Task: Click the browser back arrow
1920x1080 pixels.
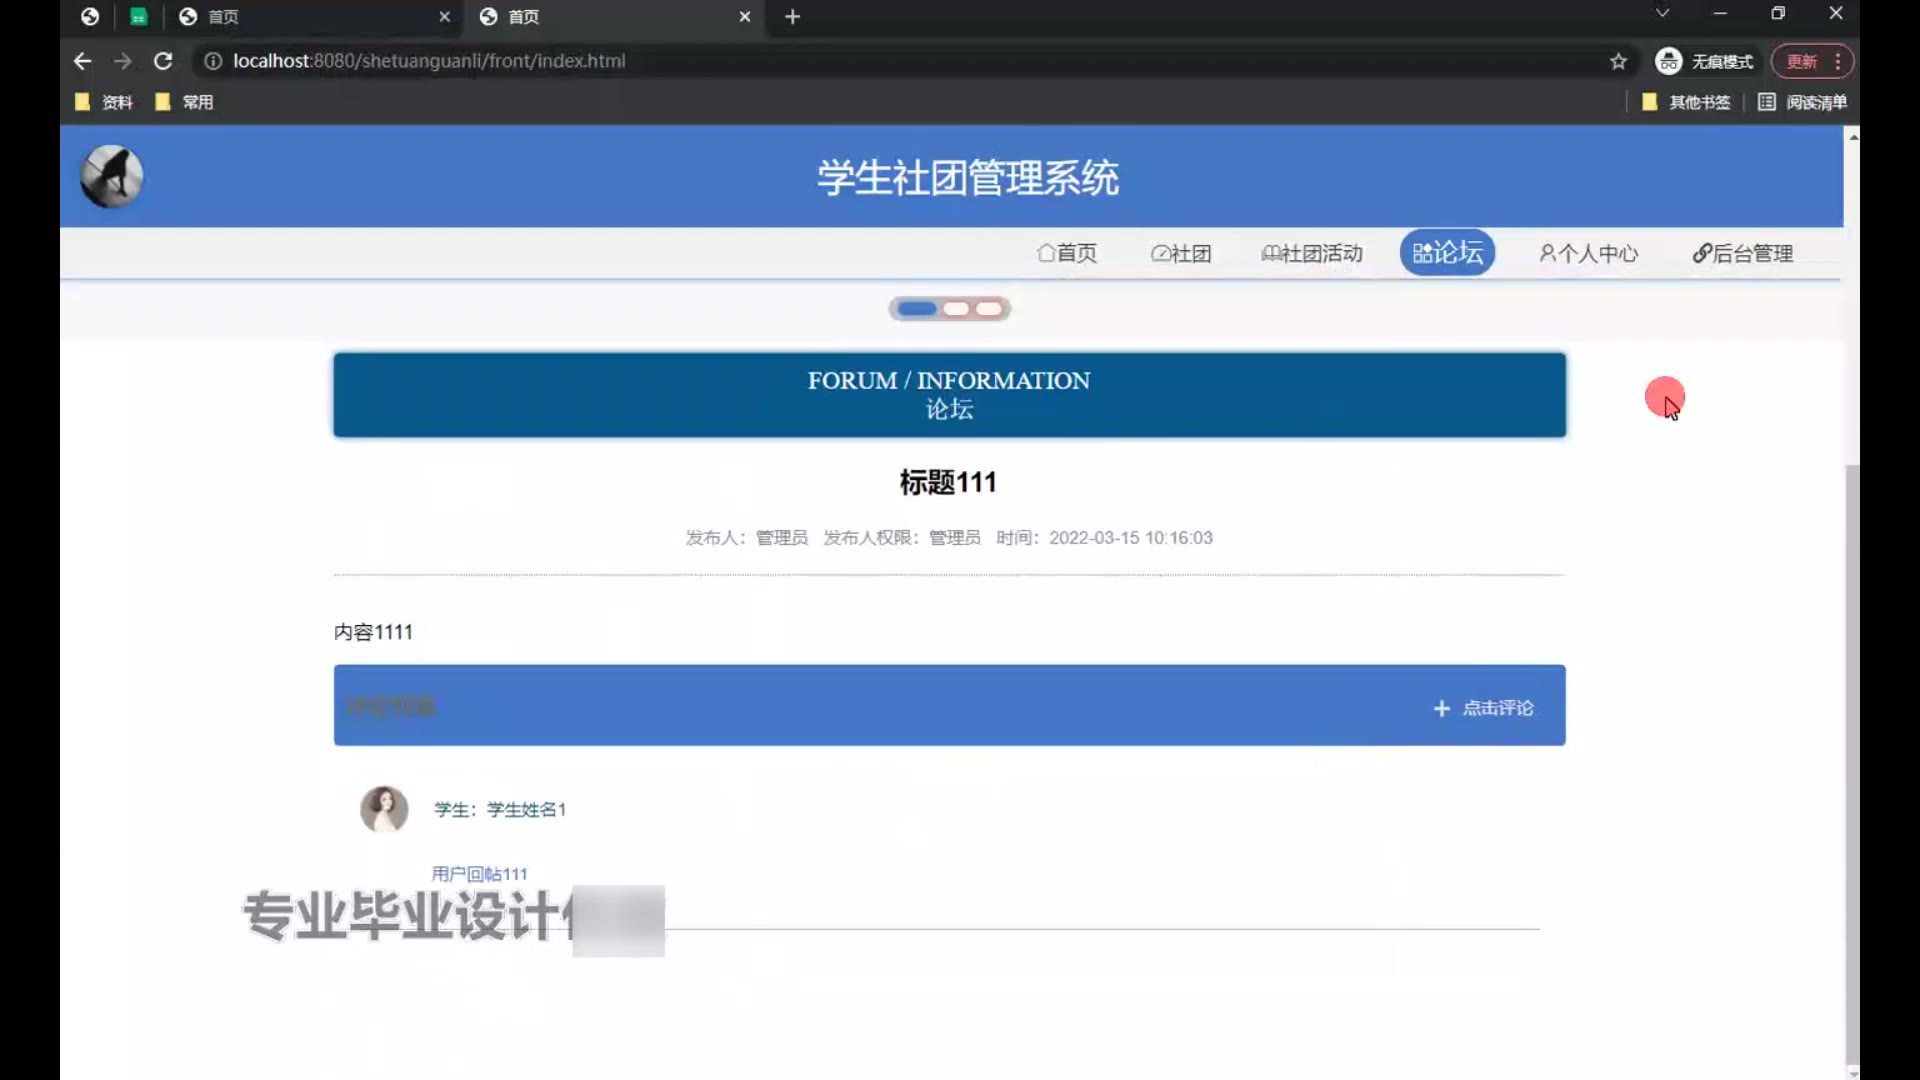Action: [x=82, y=61]
